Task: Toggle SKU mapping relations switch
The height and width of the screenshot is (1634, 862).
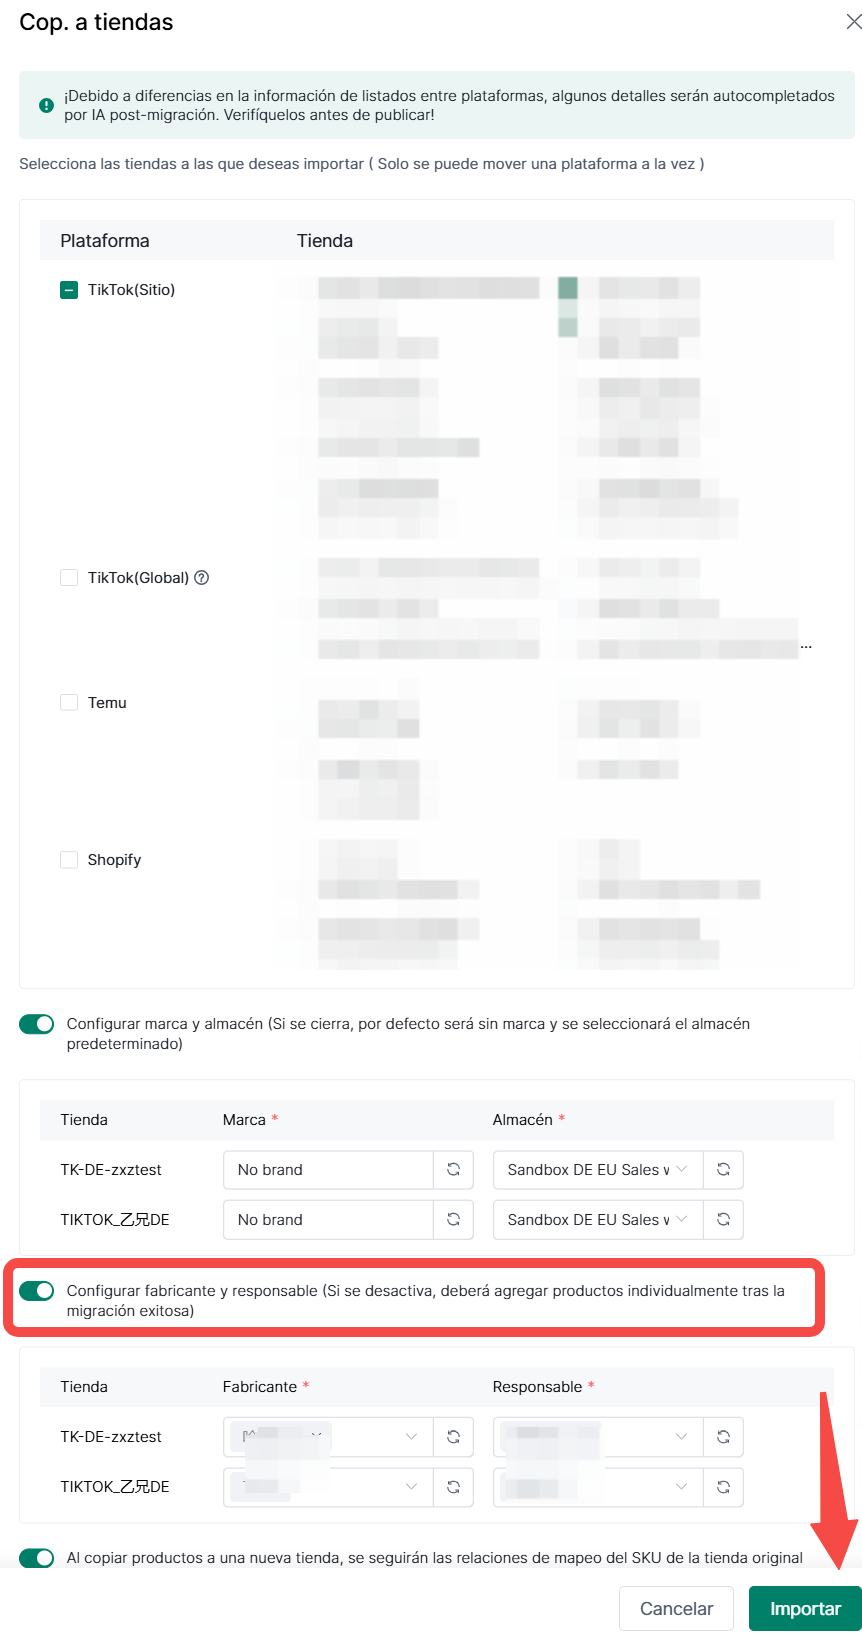Action: tap(37, 1557)
